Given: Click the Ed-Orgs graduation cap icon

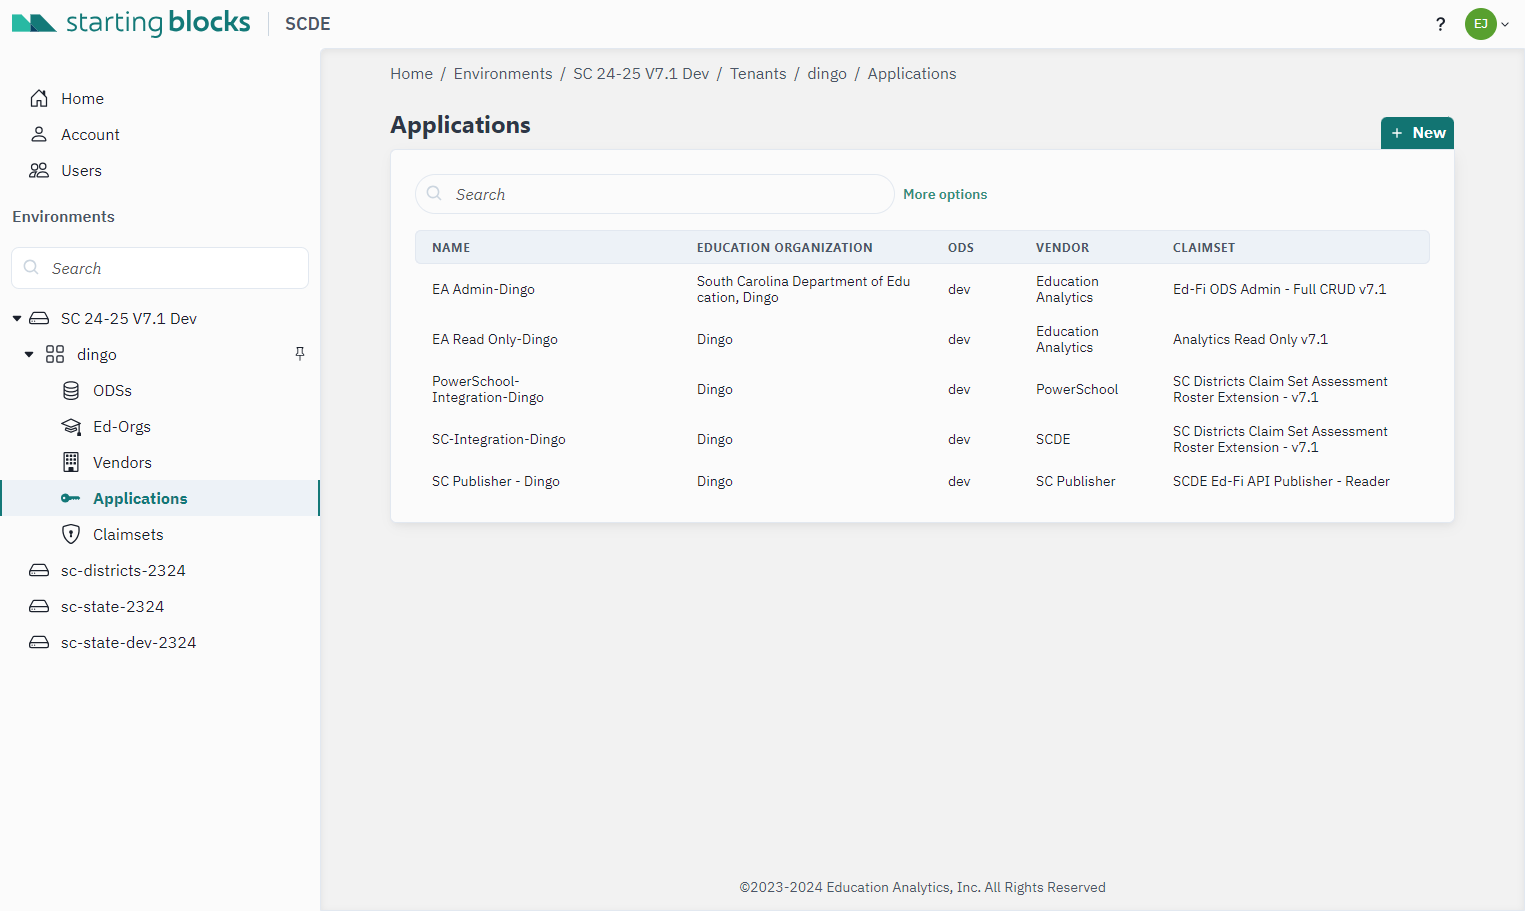Looking at the screenshot, I should [71, 426].
